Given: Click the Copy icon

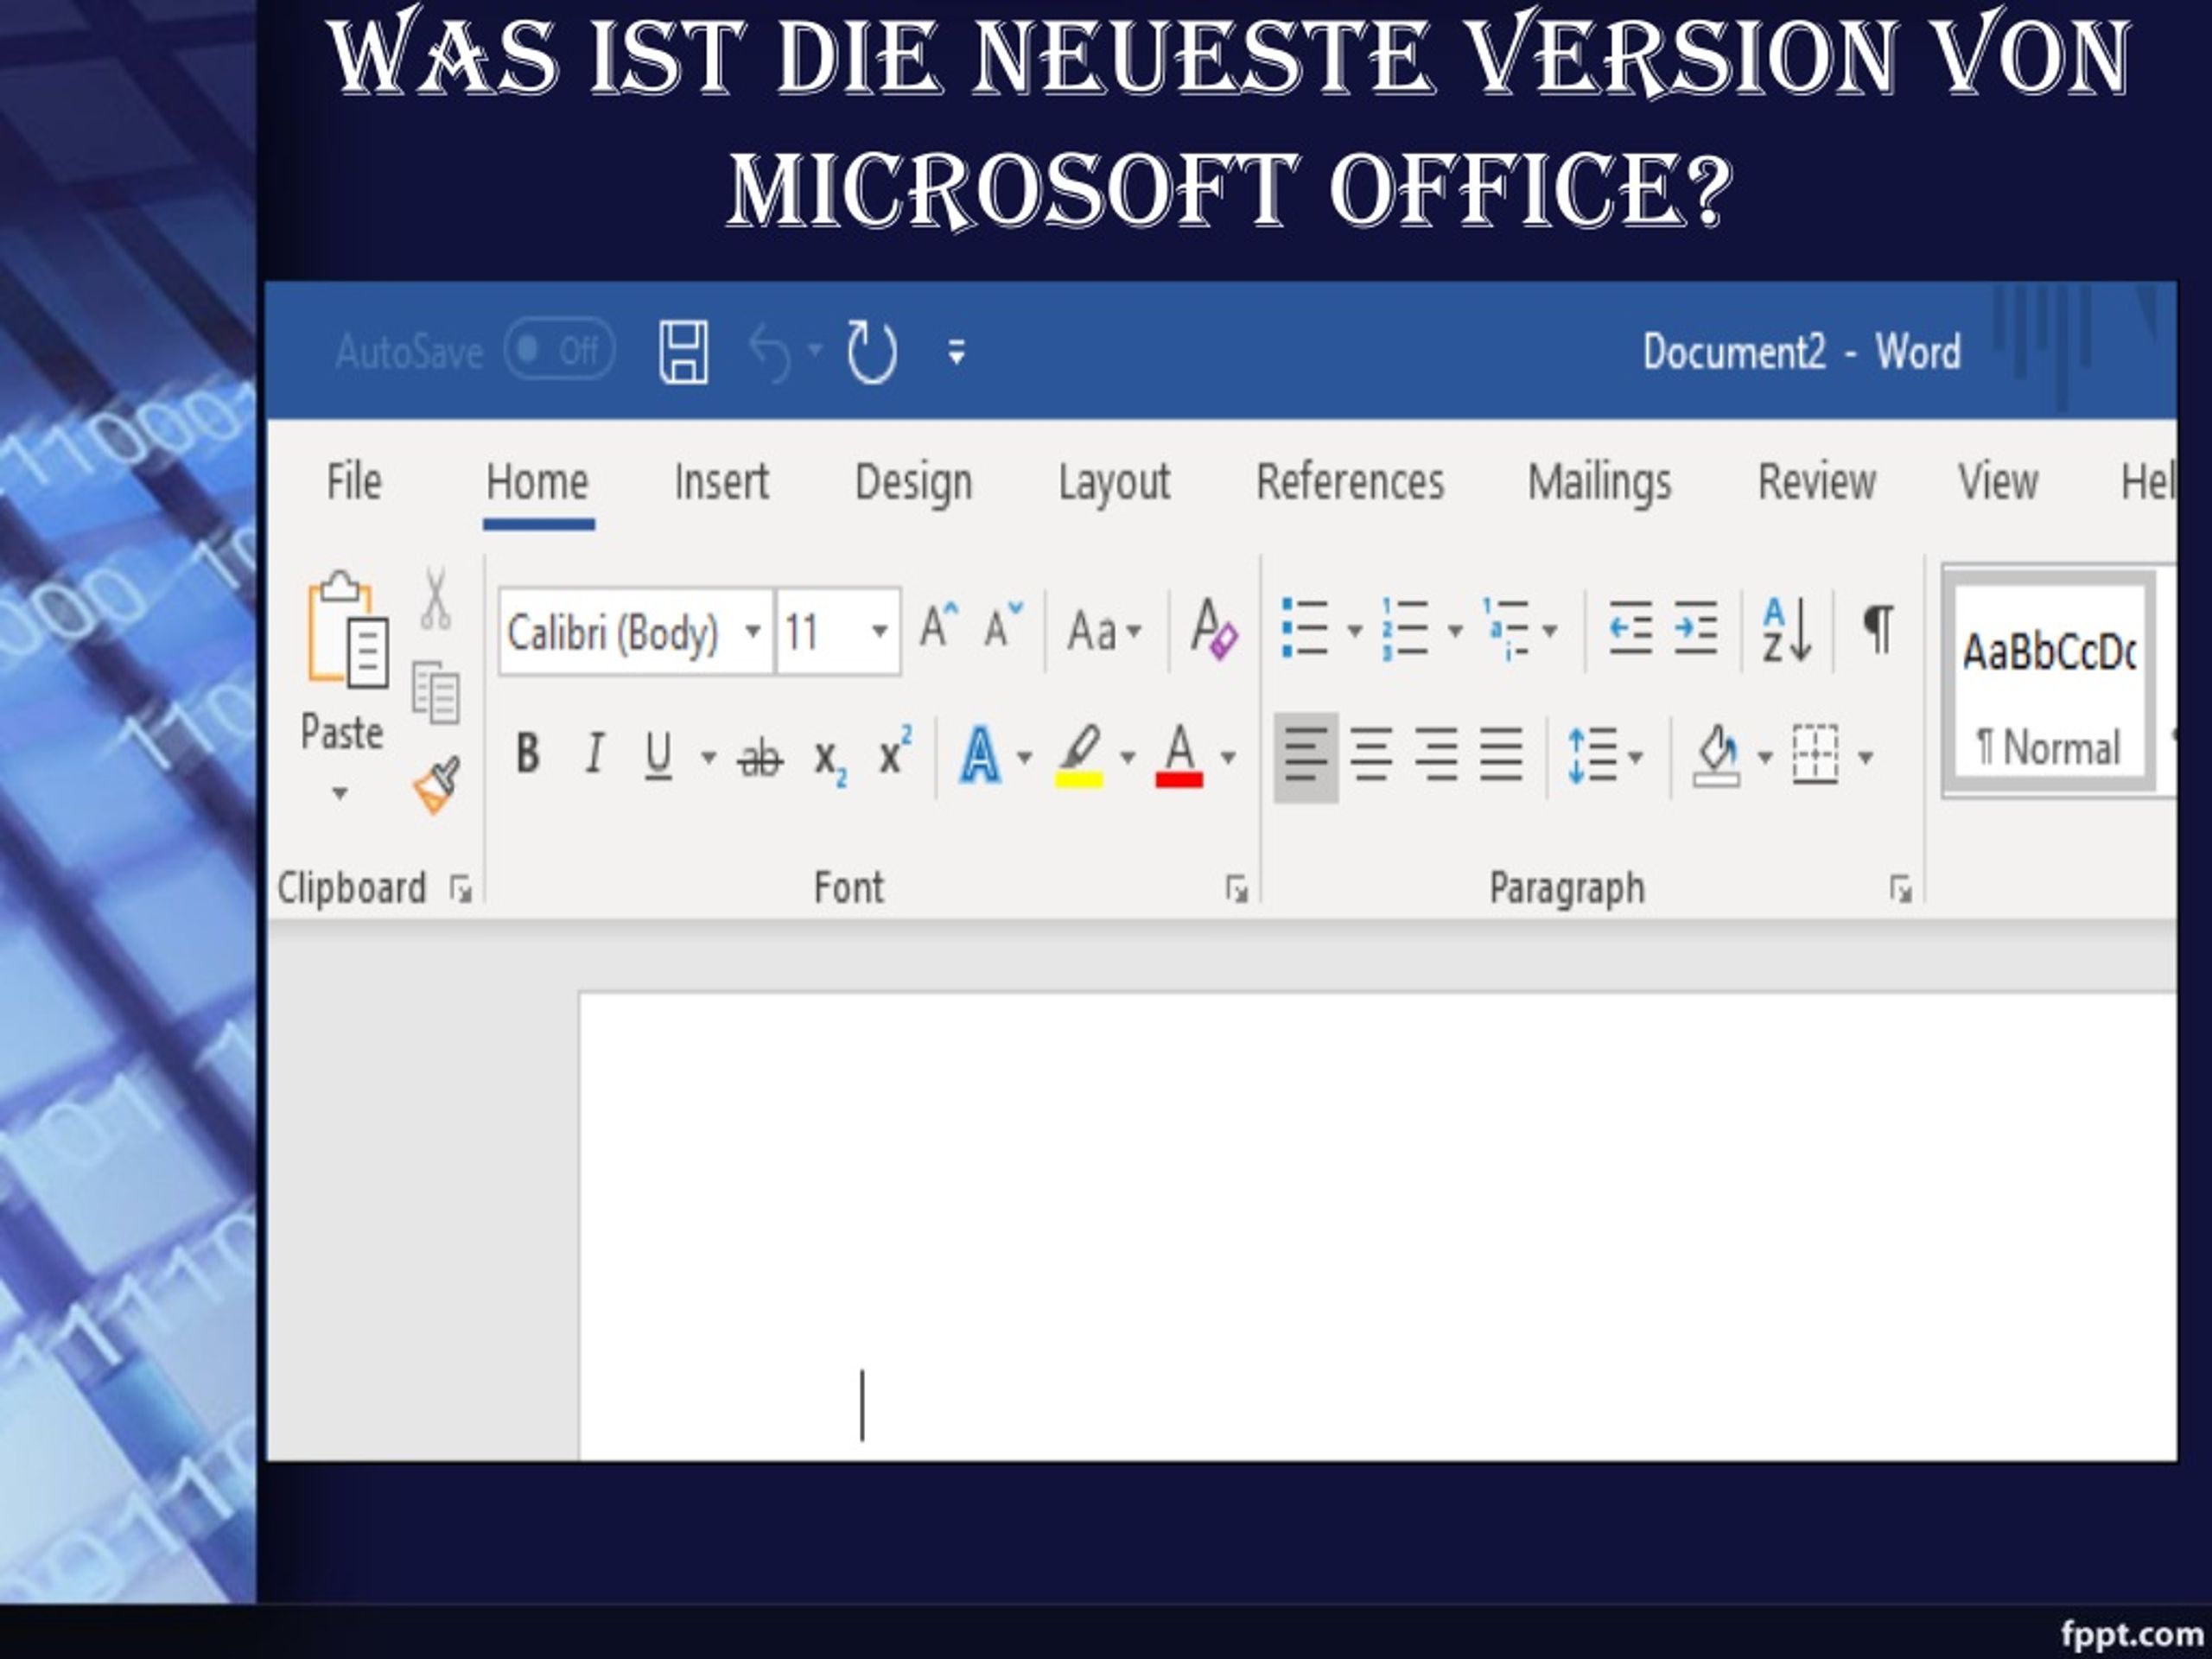Looking at the screenshot, I should point(436,692).
